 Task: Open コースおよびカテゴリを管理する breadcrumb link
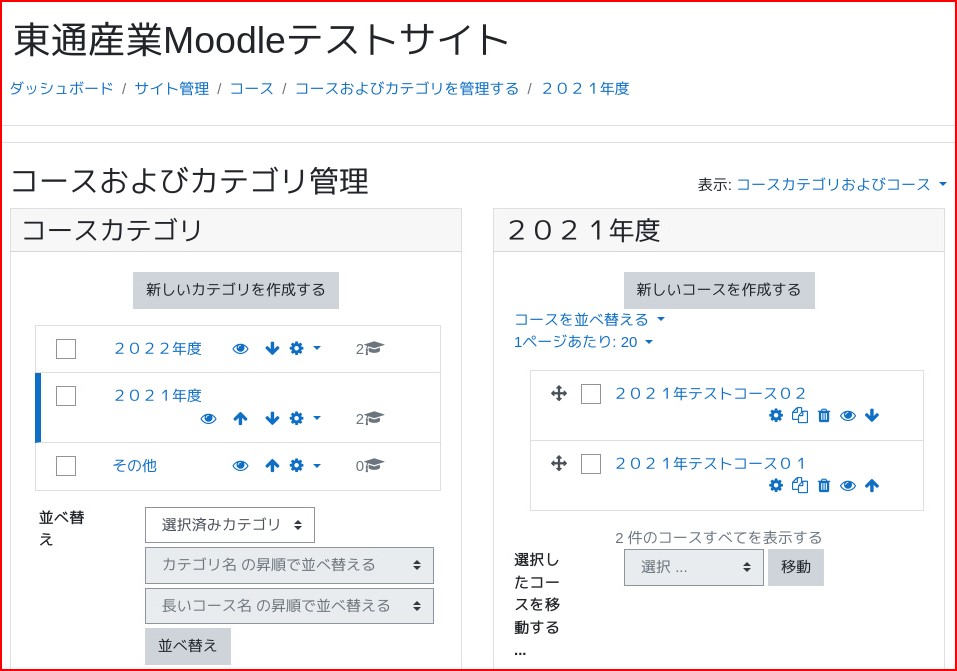click(x=407, y=89)
